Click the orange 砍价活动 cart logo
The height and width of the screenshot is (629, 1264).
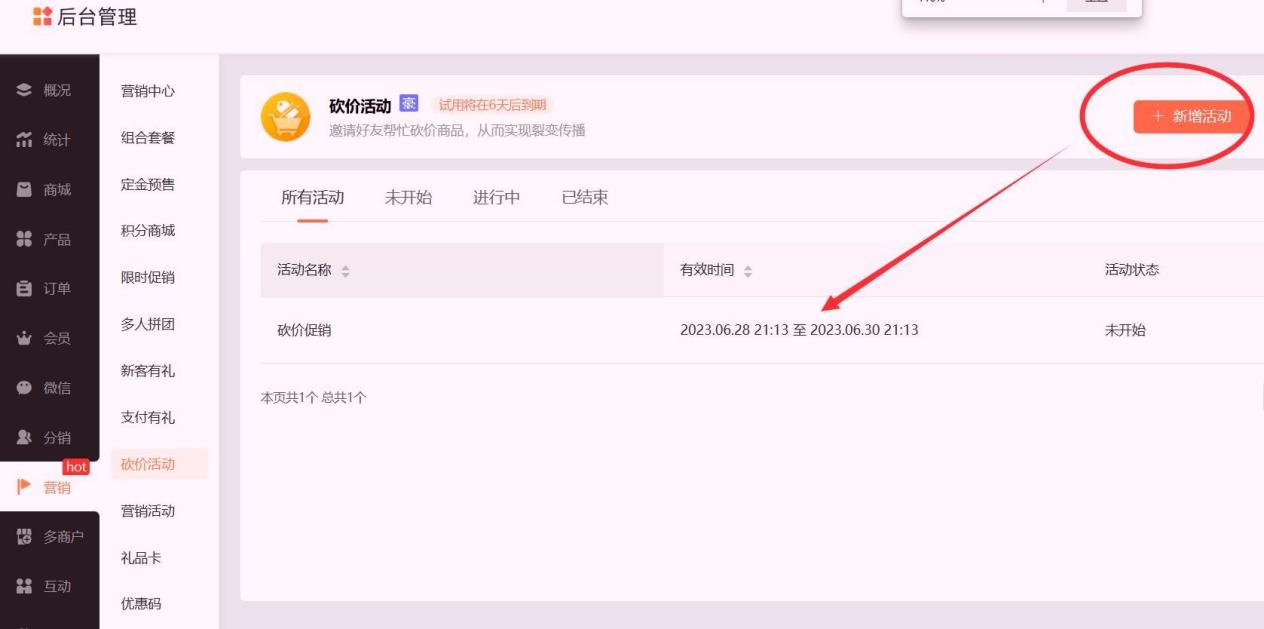285,117
